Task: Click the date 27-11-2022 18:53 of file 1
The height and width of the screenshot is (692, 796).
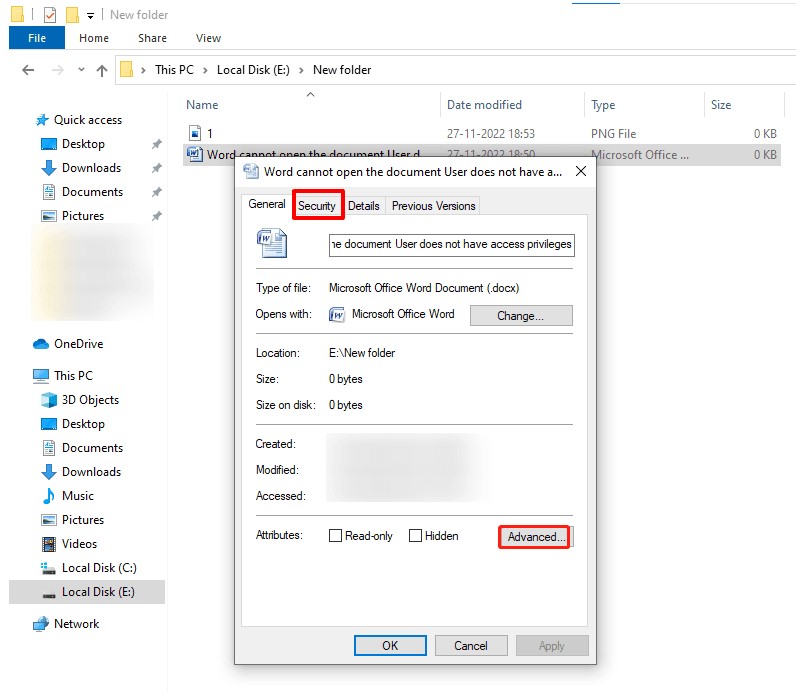Action: coord(491,134)
